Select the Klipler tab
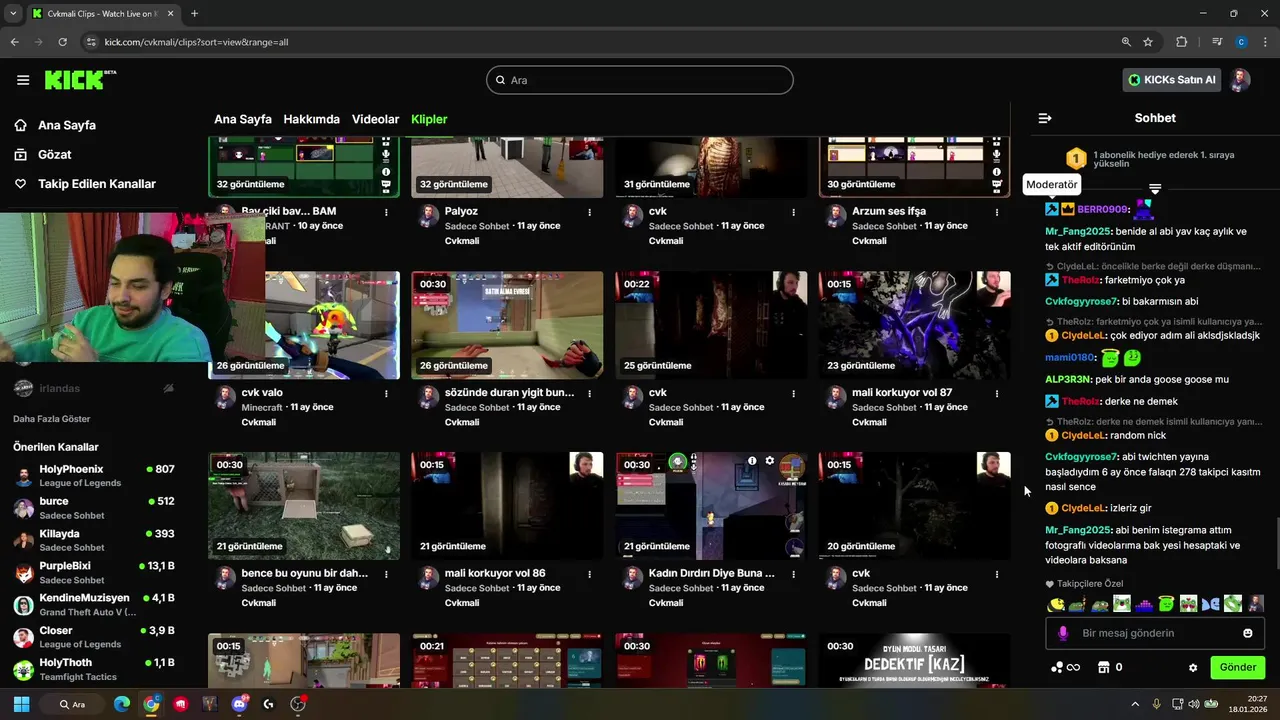 (x=429, y=119)
